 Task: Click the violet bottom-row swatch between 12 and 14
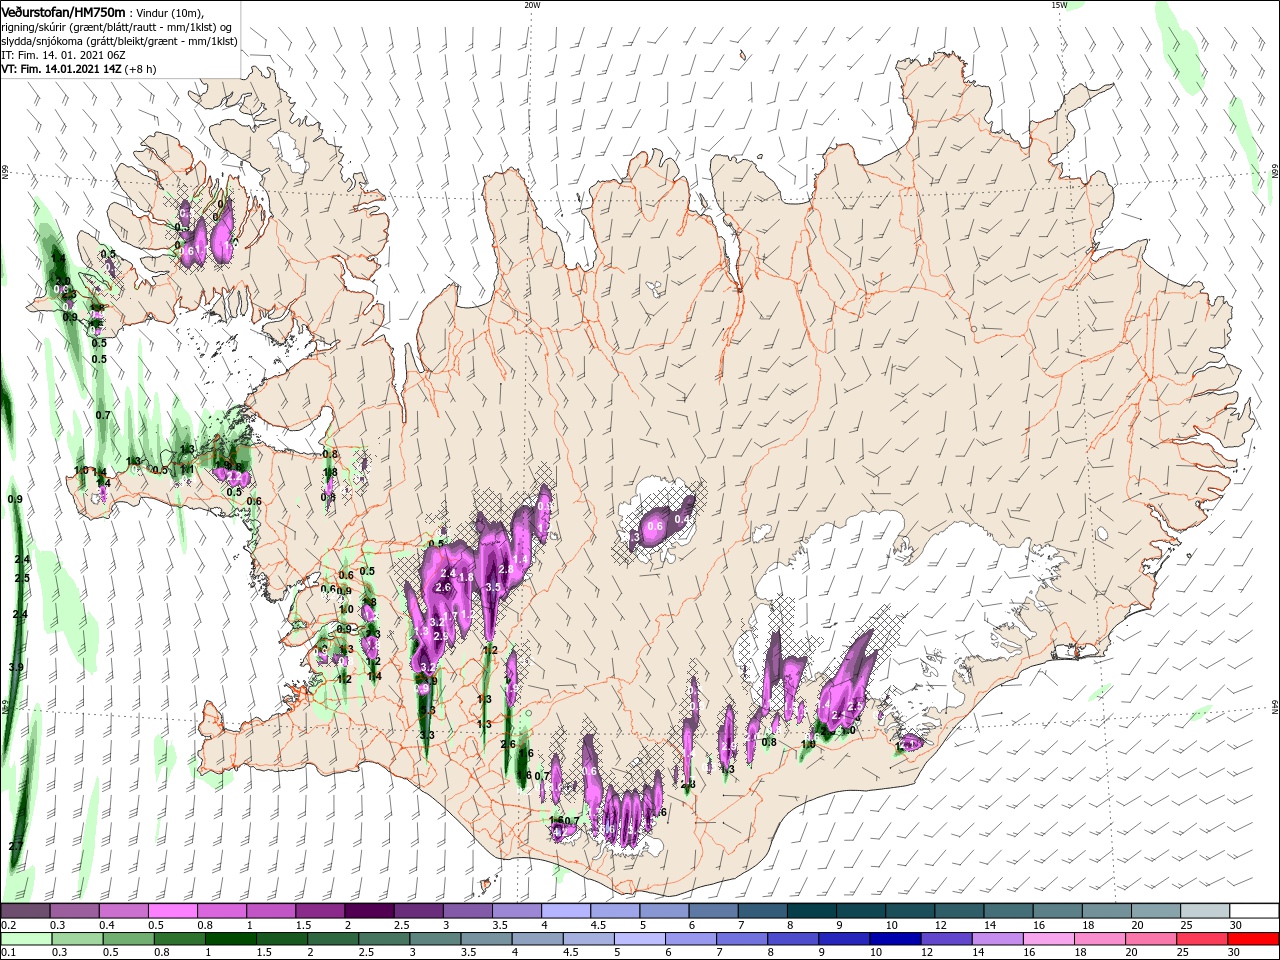(946, 939)
